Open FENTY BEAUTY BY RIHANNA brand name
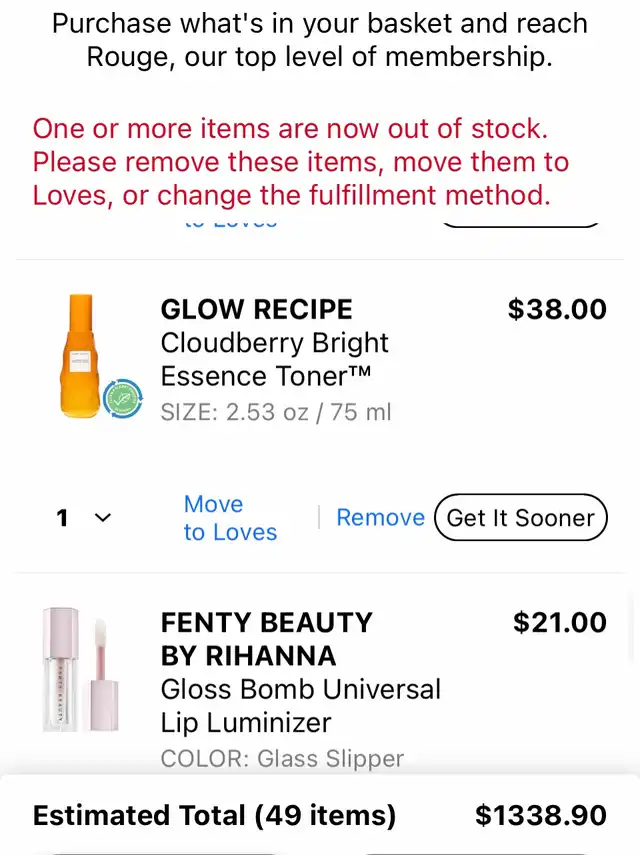Image resolution: width=640 pixels, height=855 pixels. tap(267, 639)
